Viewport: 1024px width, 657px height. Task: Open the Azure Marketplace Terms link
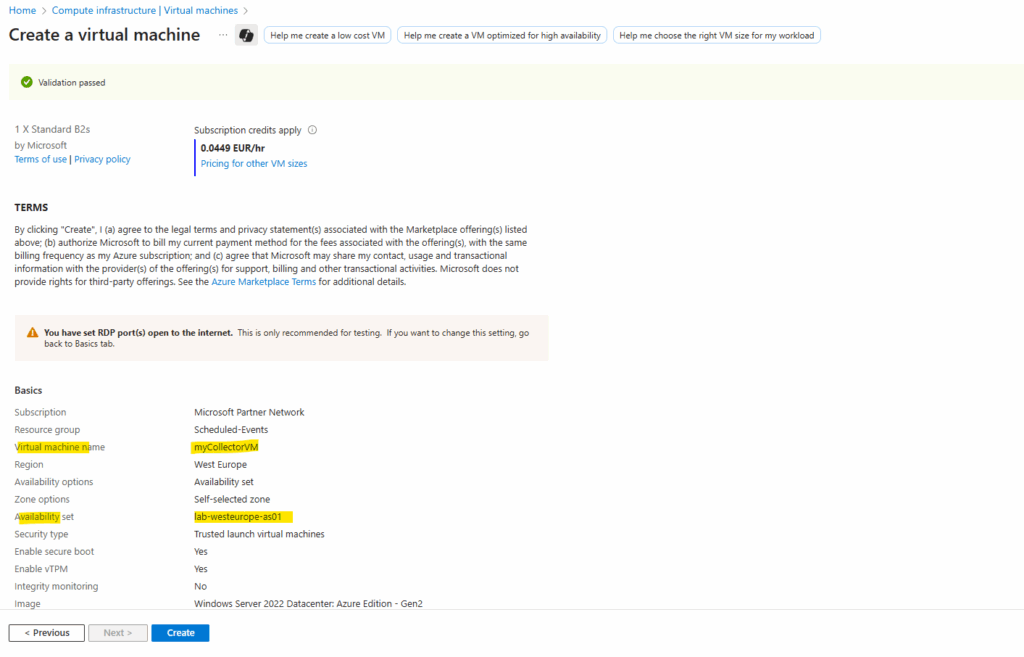[263, 281]
